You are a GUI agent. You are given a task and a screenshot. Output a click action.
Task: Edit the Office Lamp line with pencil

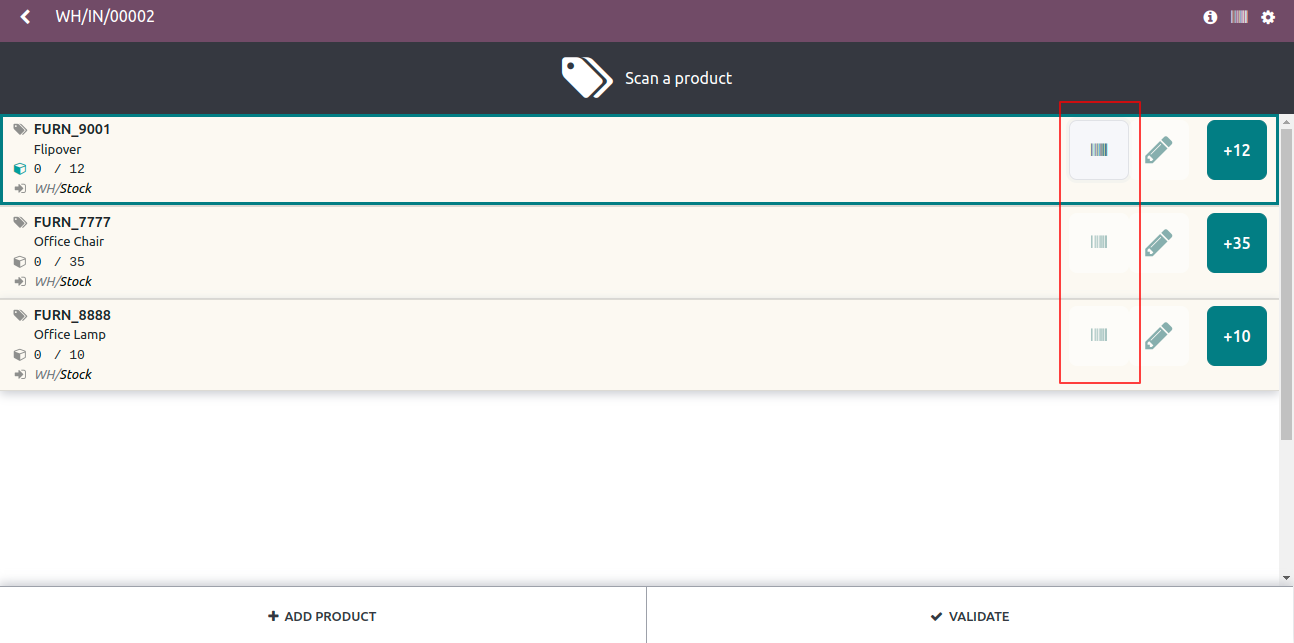click(1158, 336)
